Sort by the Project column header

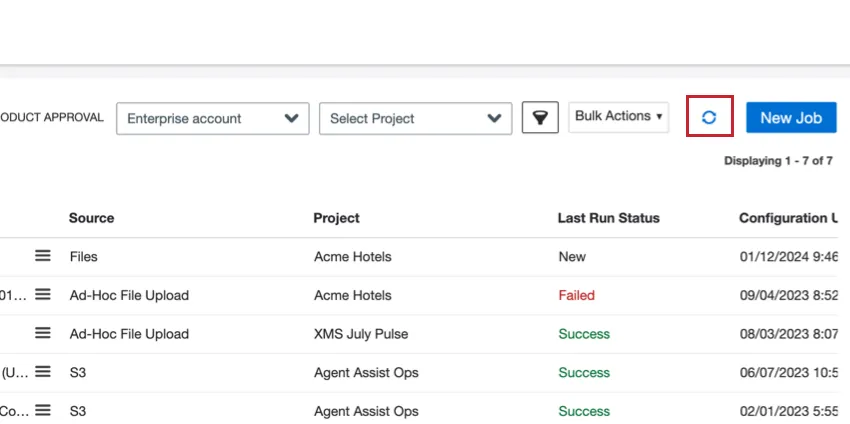click(x=336, y=218)
